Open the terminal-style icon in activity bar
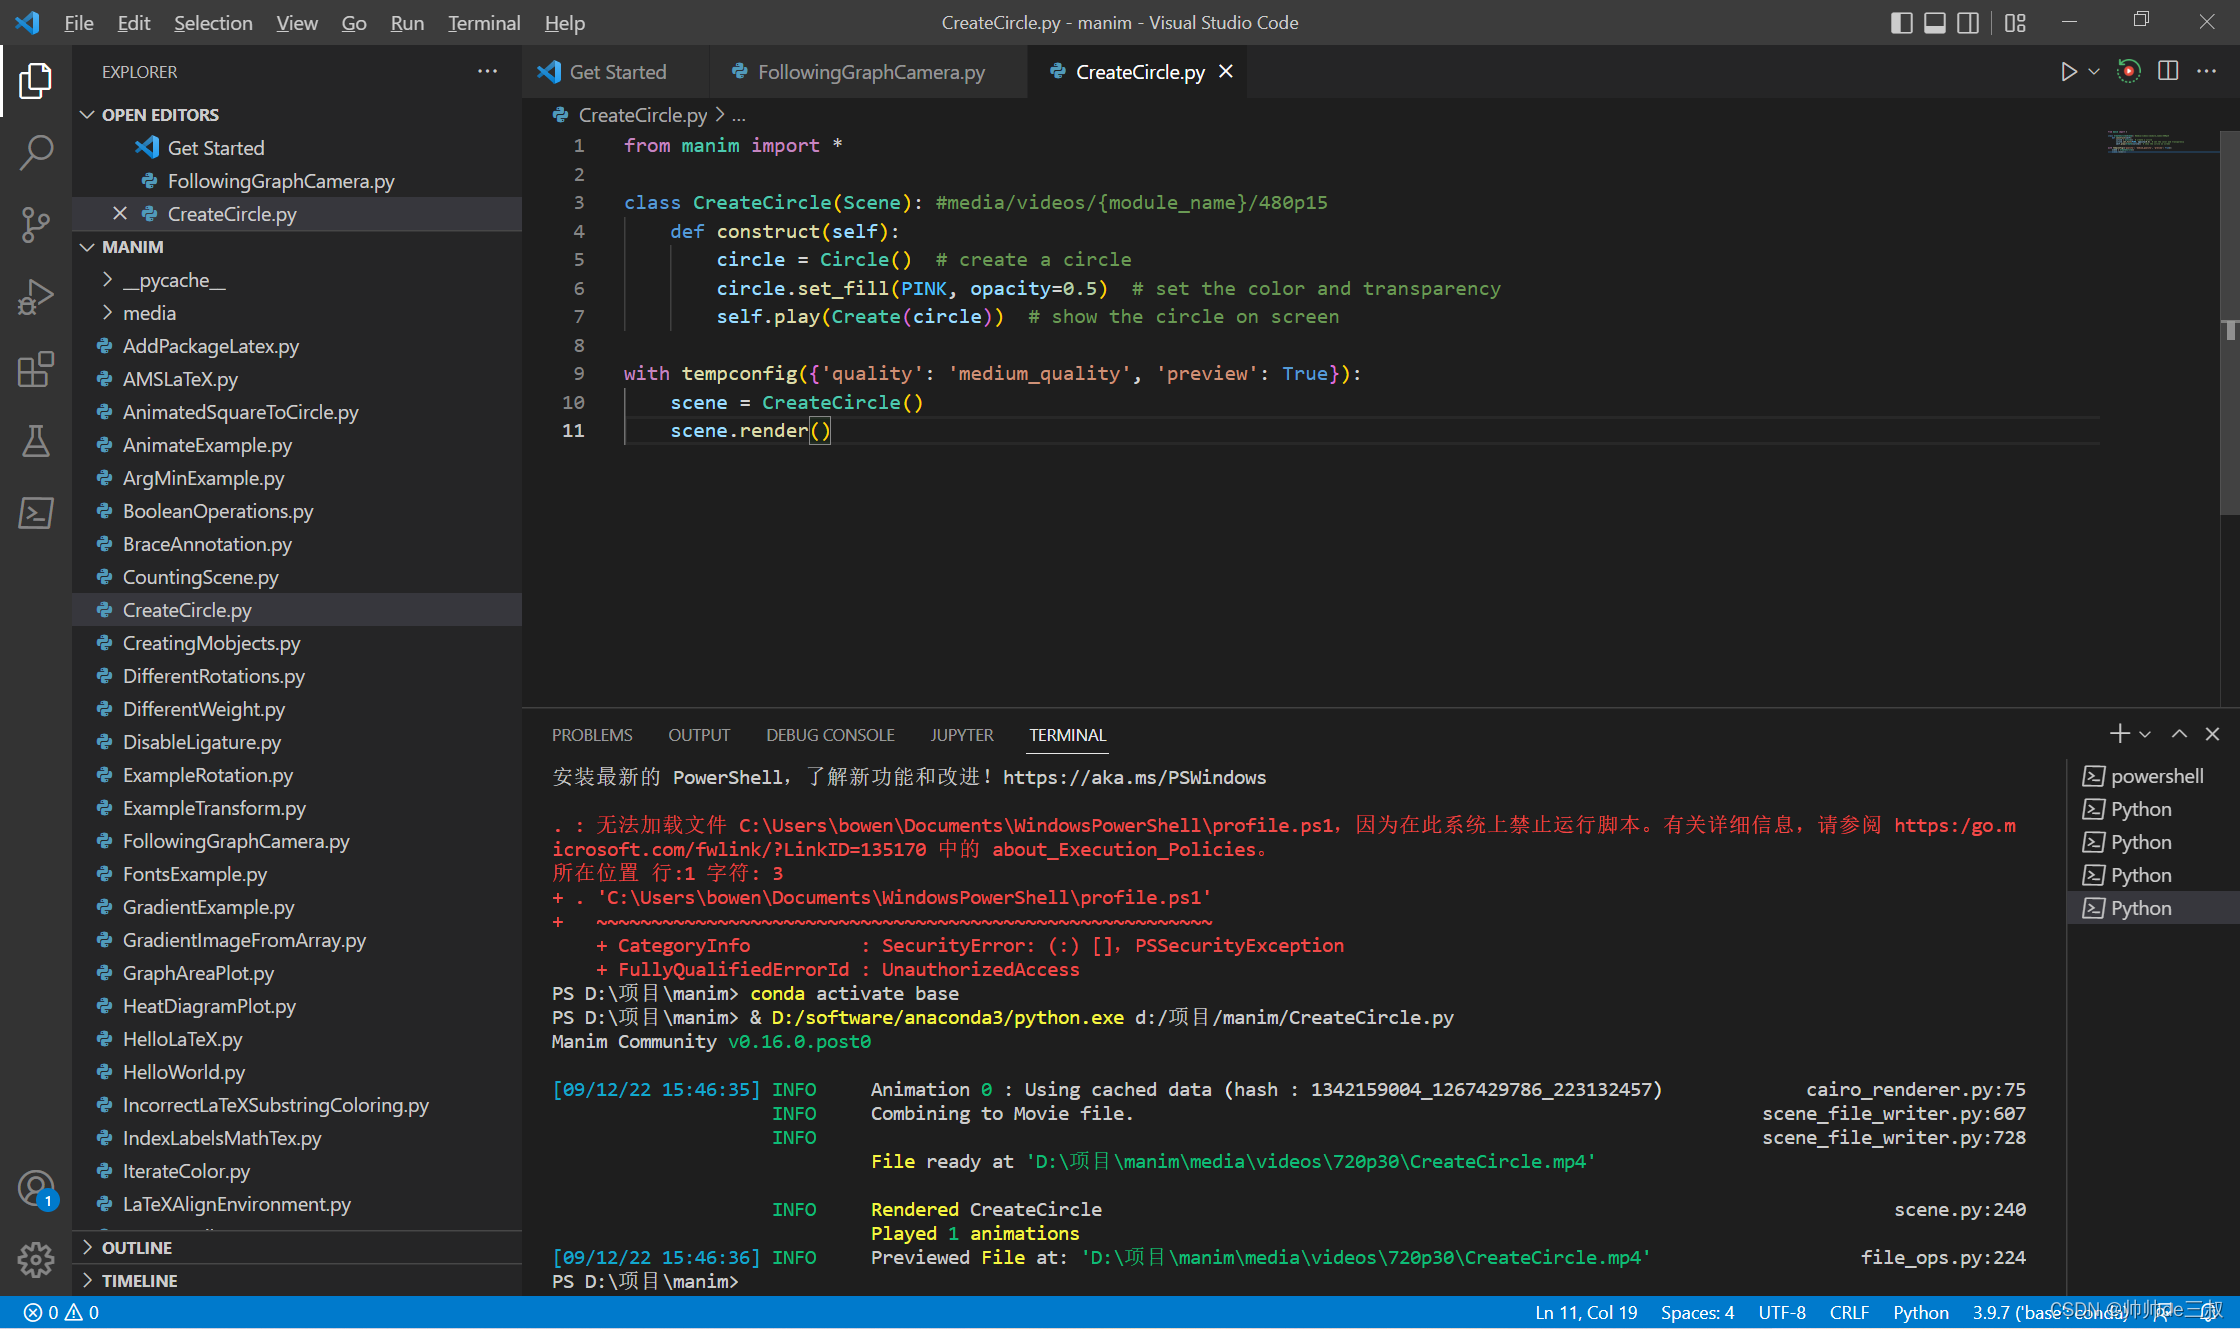2240x1329 pixels. coord(35,513)
